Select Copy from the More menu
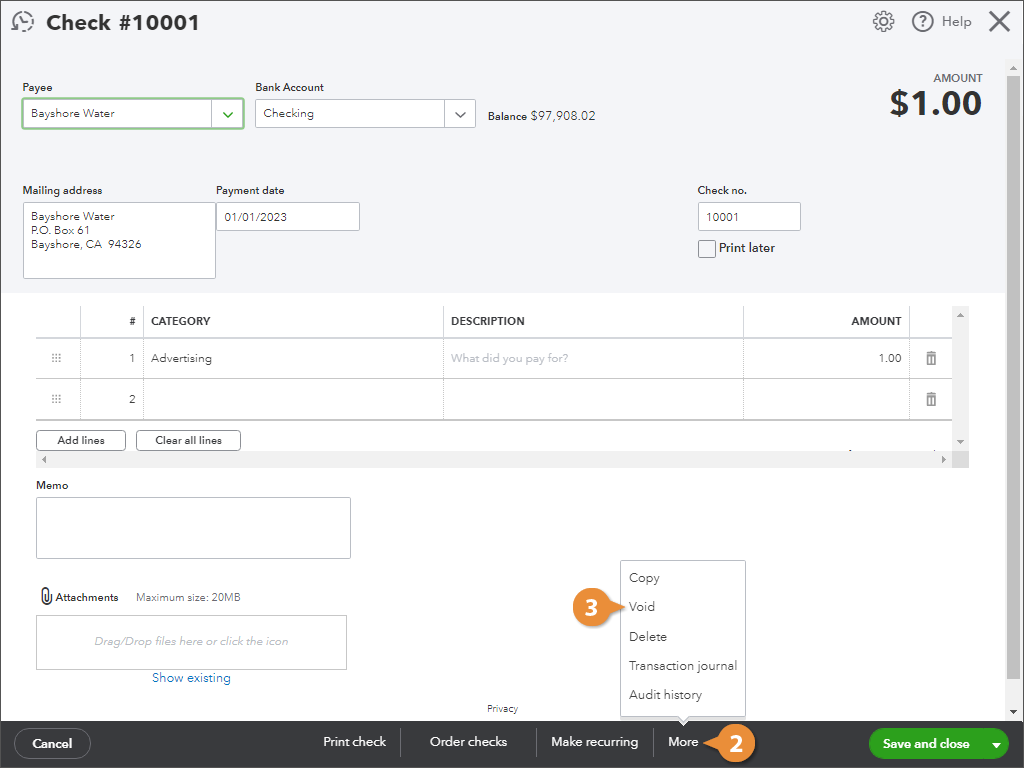 [x=644, y=578]
